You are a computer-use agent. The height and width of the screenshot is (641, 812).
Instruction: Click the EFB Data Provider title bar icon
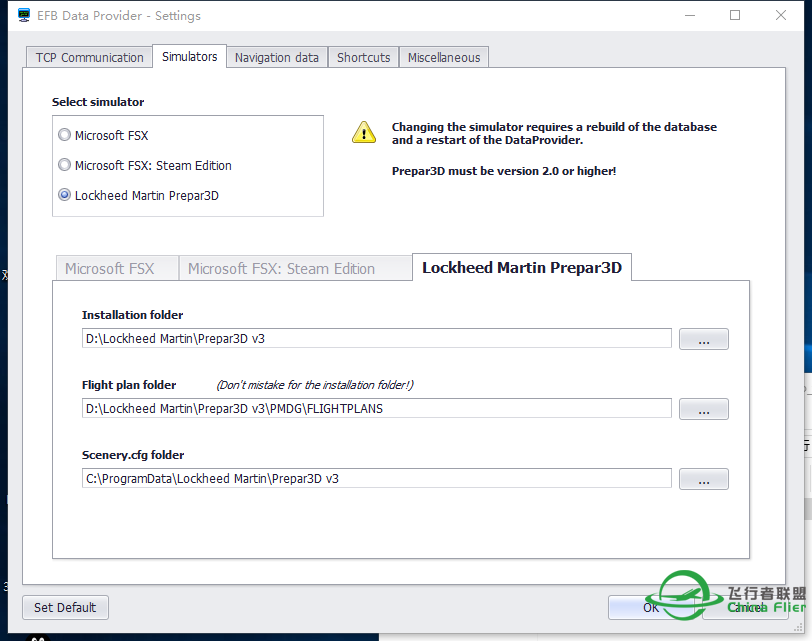coord(24,15)
